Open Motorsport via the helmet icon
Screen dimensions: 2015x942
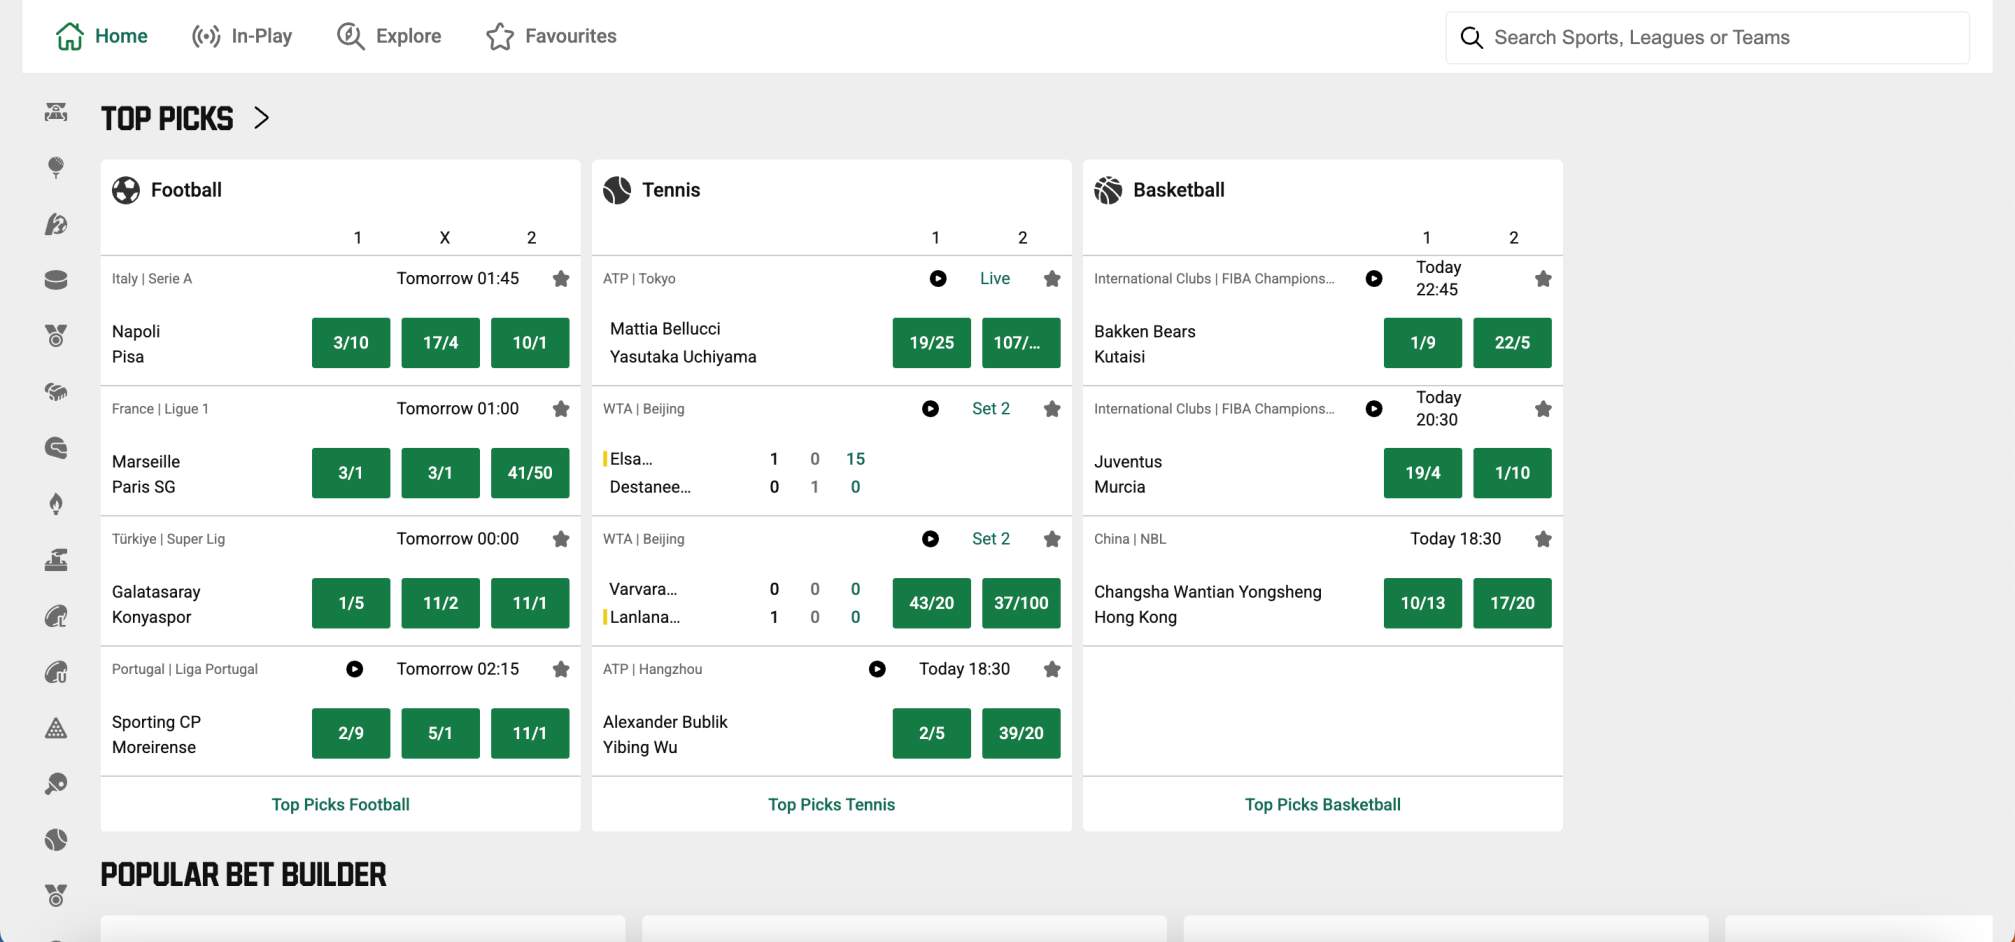point(57,448)
